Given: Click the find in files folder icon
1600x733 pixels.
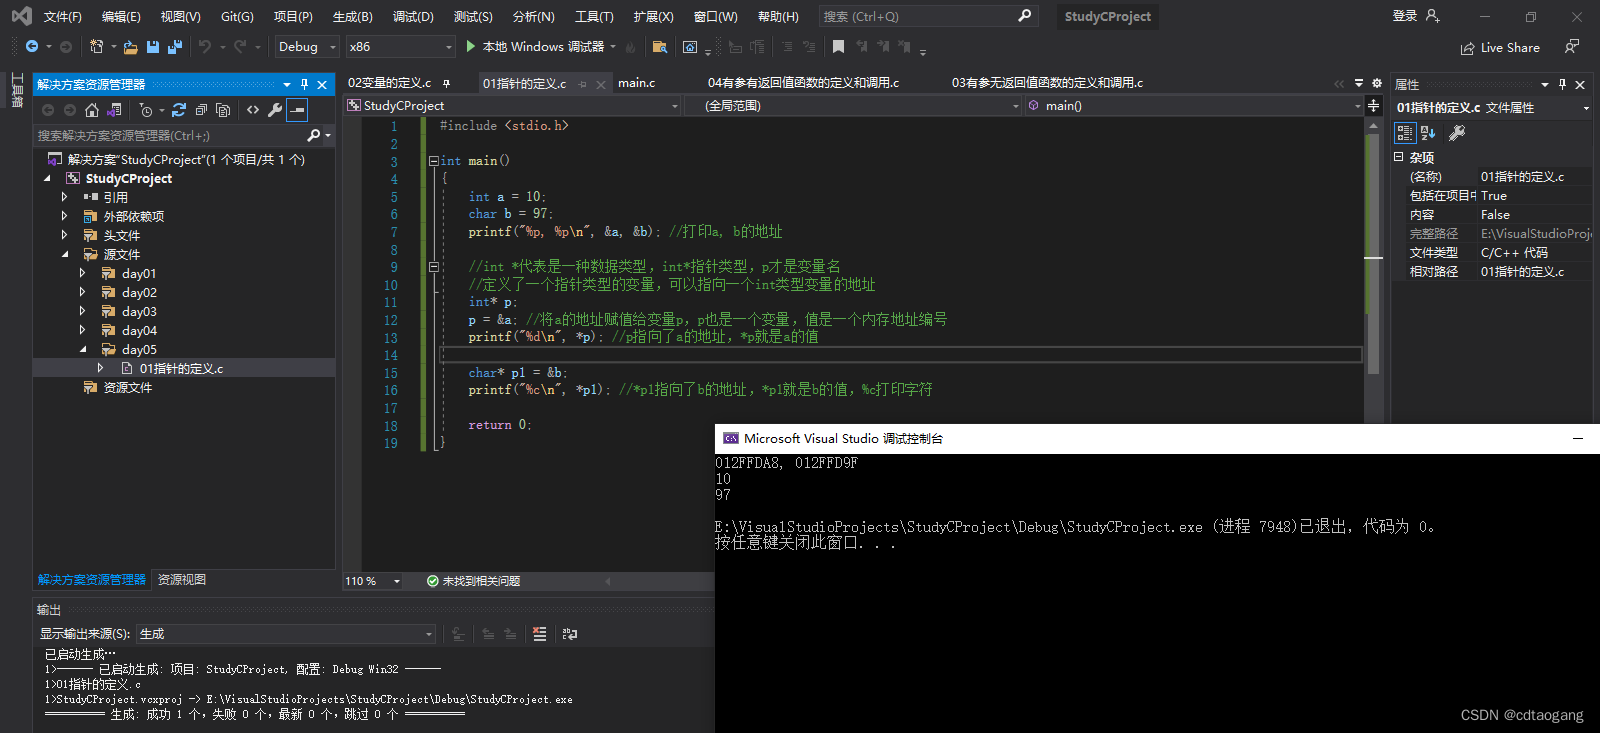Looking at the screenshot, I should (660, 47).
